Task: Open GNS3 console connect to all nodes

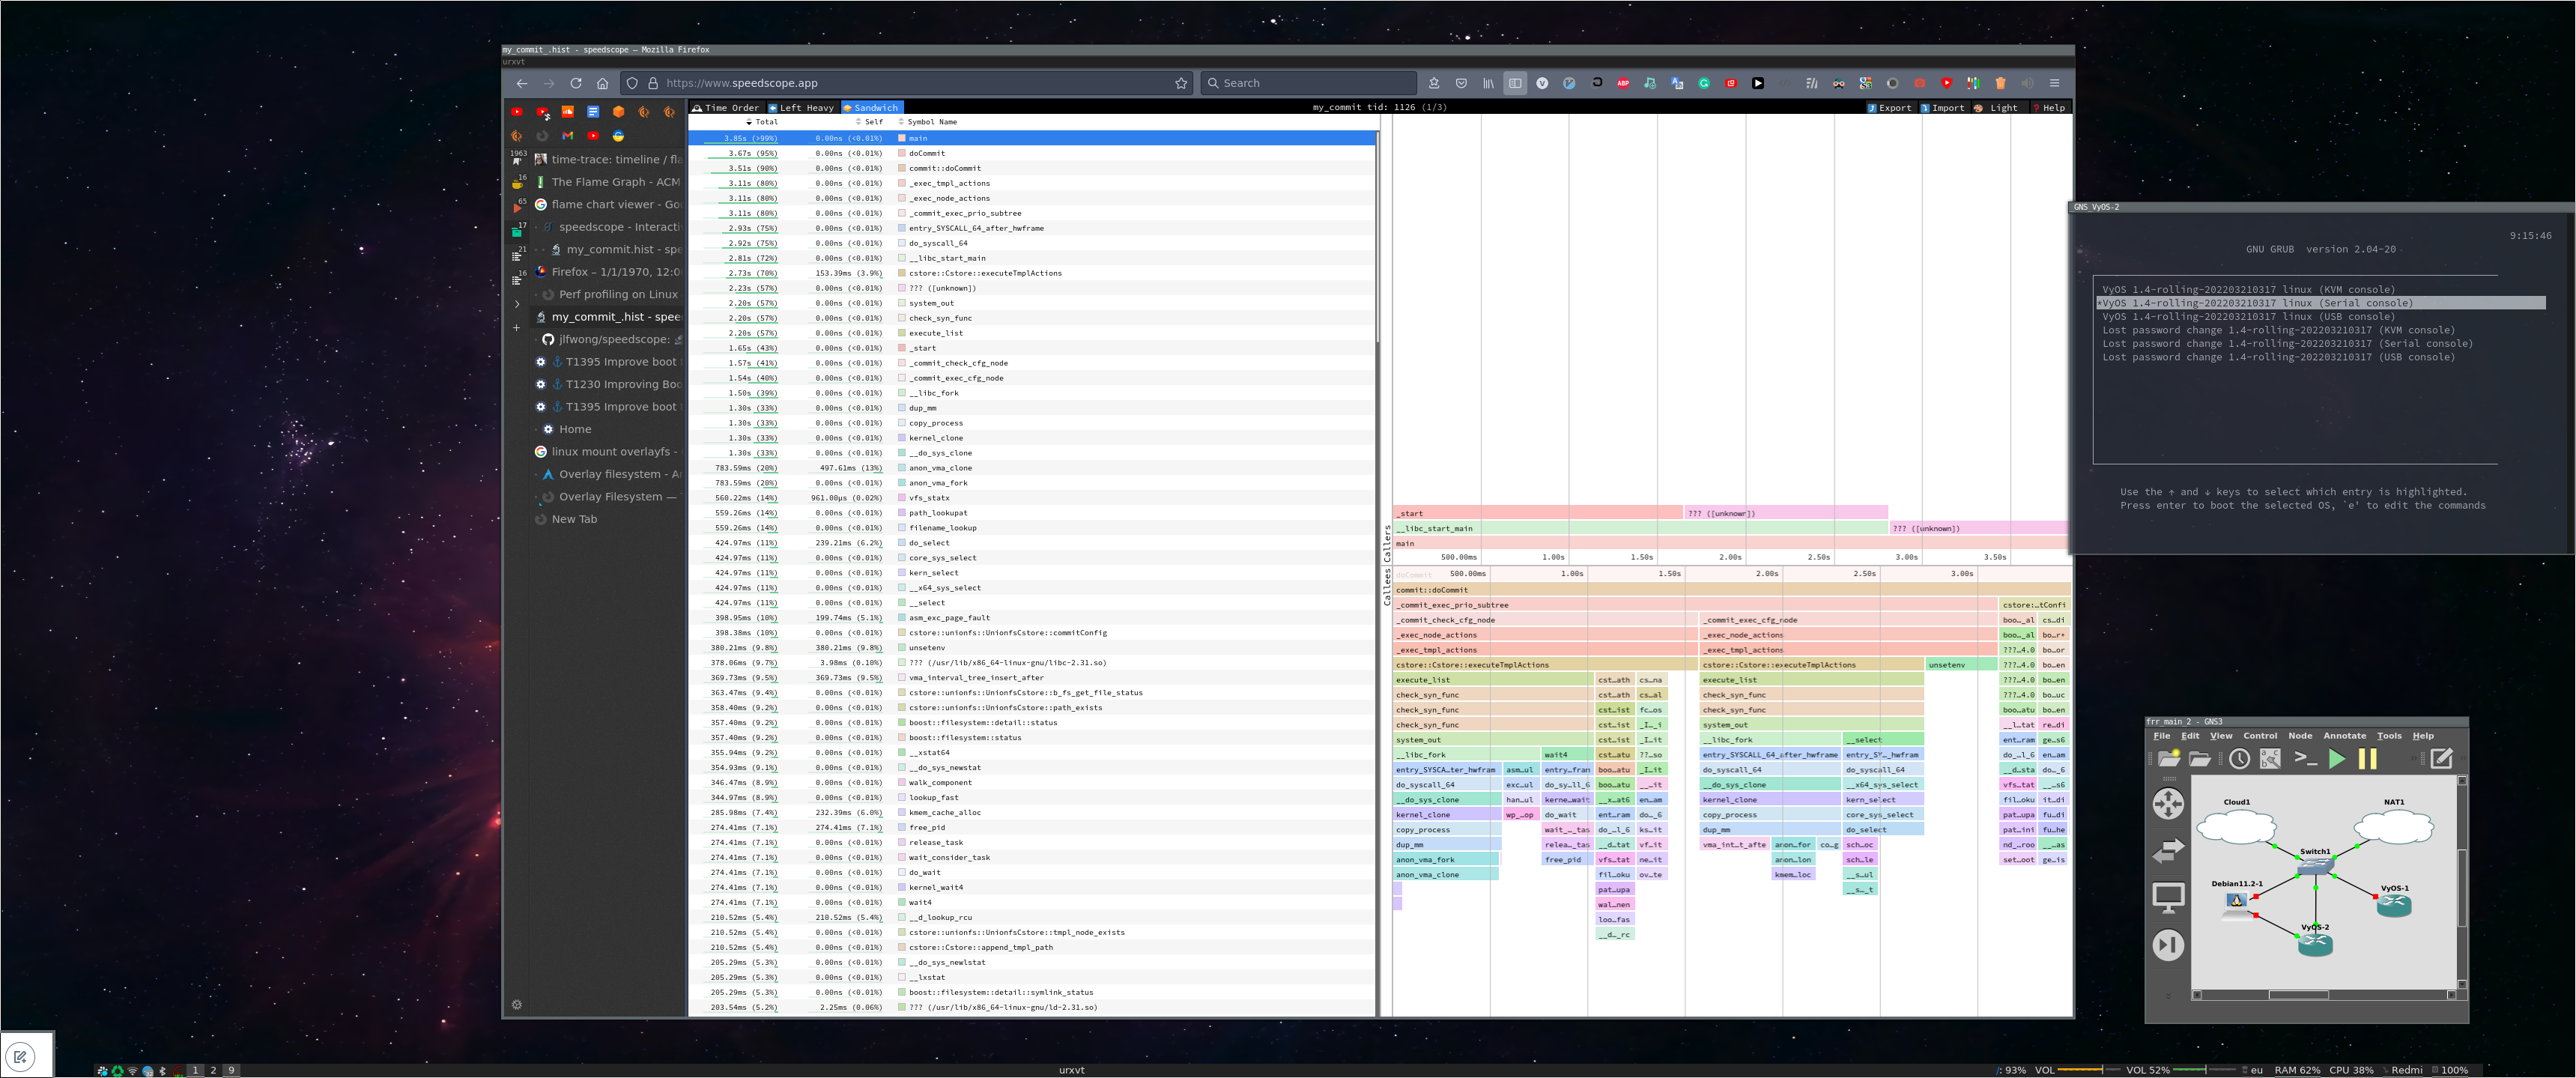Action: [2306, 759]
